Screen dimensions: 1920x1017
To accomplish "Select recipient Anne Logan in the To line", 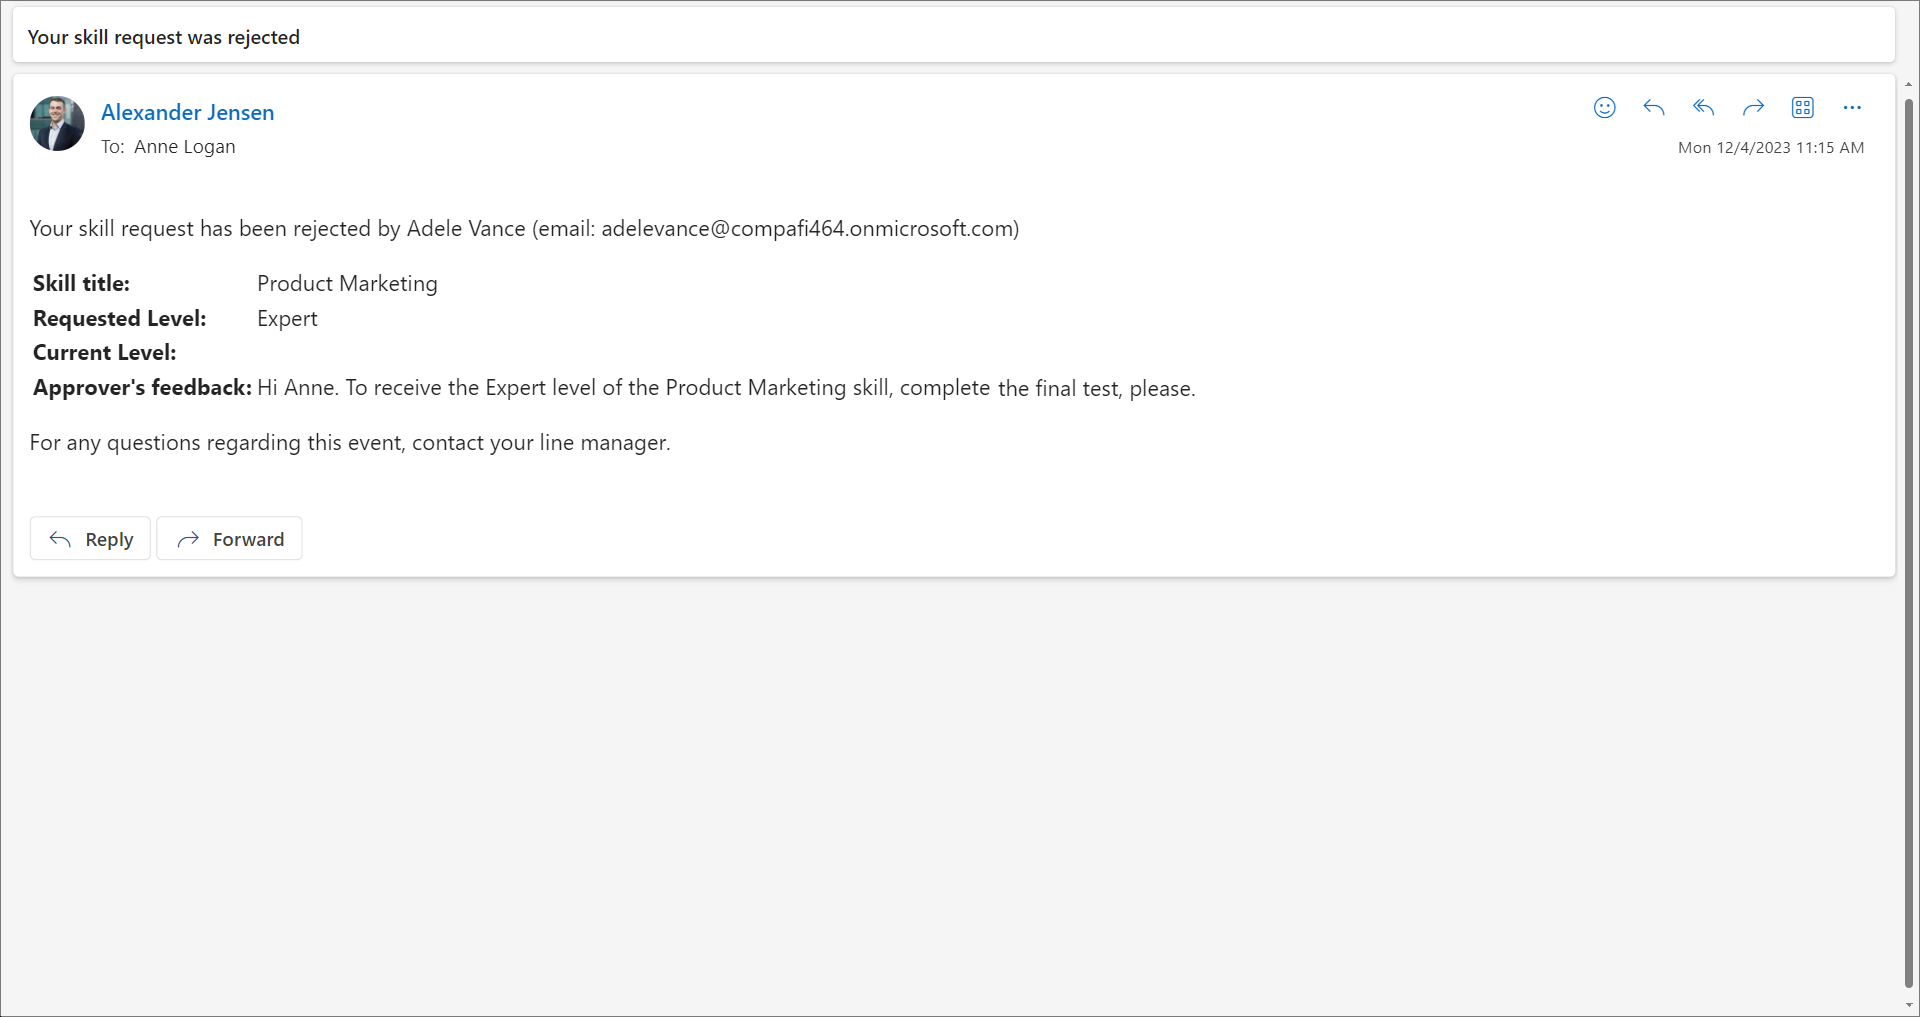I will tap(185, 147).
